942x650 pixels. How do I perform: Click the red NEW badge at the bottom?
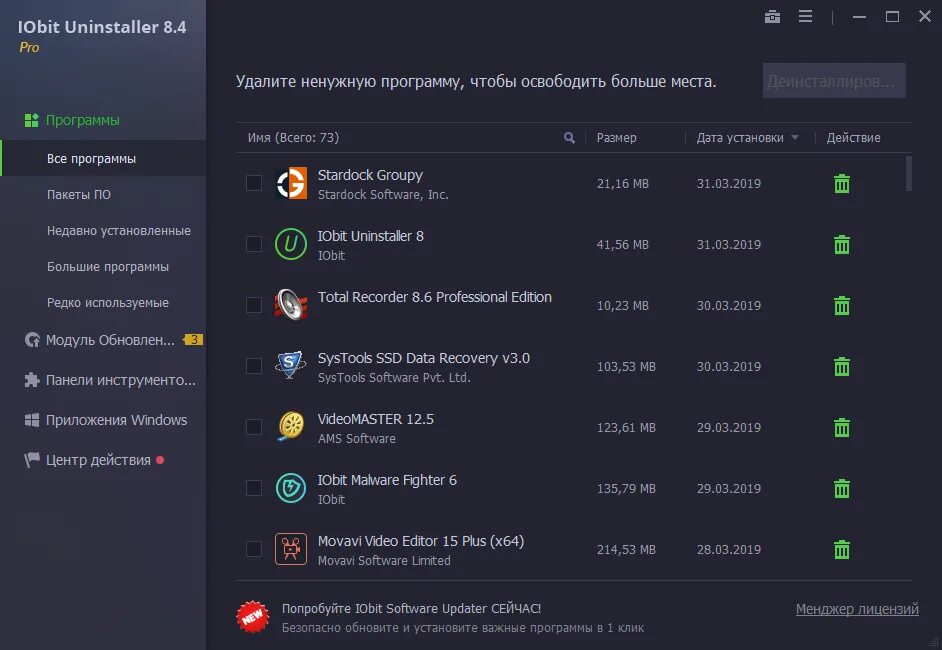pos(252,617)
